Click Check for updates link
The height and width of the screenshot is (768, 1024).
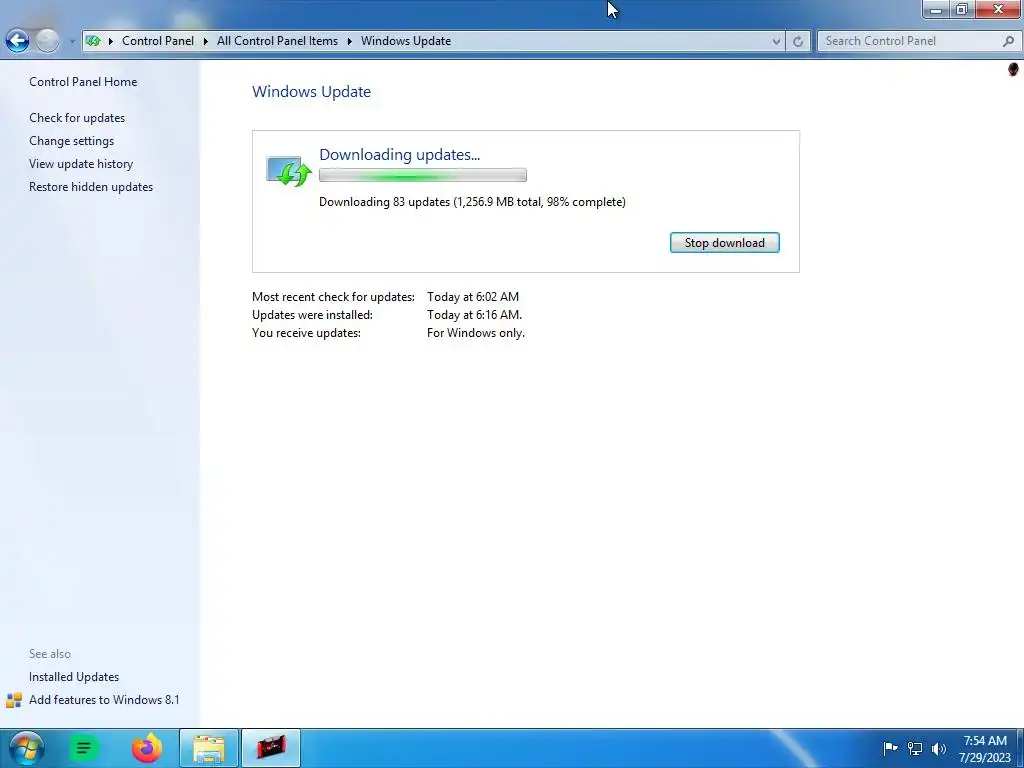point(77,118)
